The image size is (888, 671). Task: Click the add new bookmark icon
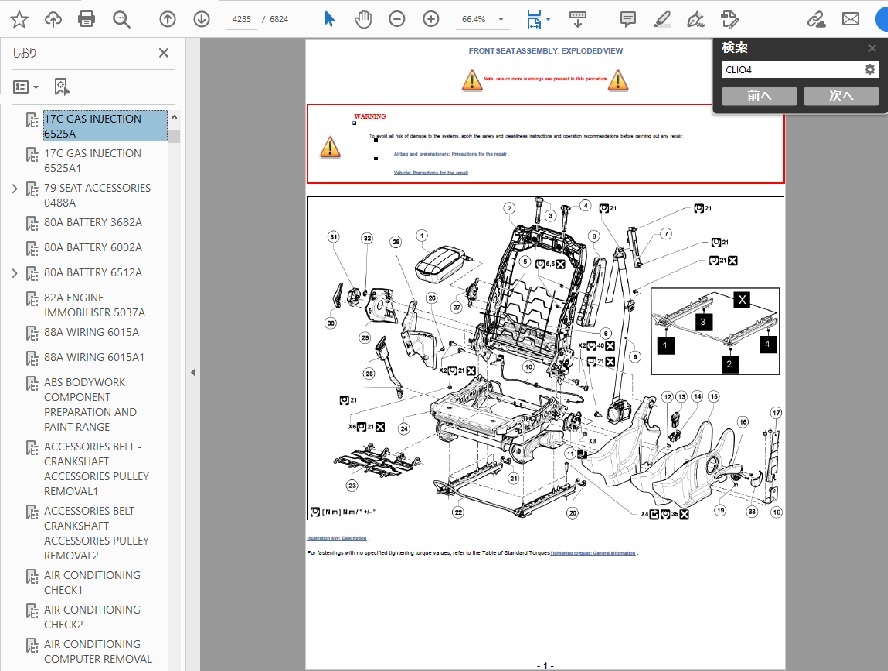62,87
